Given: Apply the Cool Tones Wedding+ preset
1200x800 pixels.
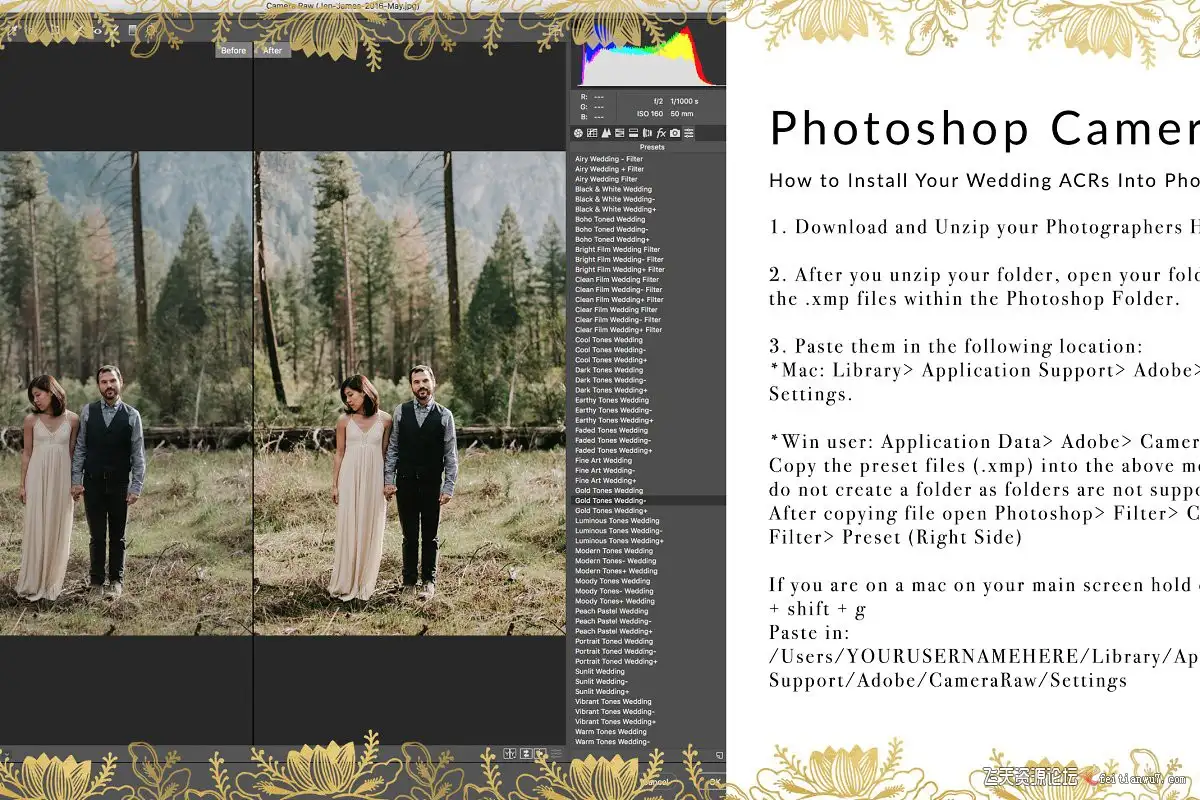Looking at the screenshot, I should [611, 360].
